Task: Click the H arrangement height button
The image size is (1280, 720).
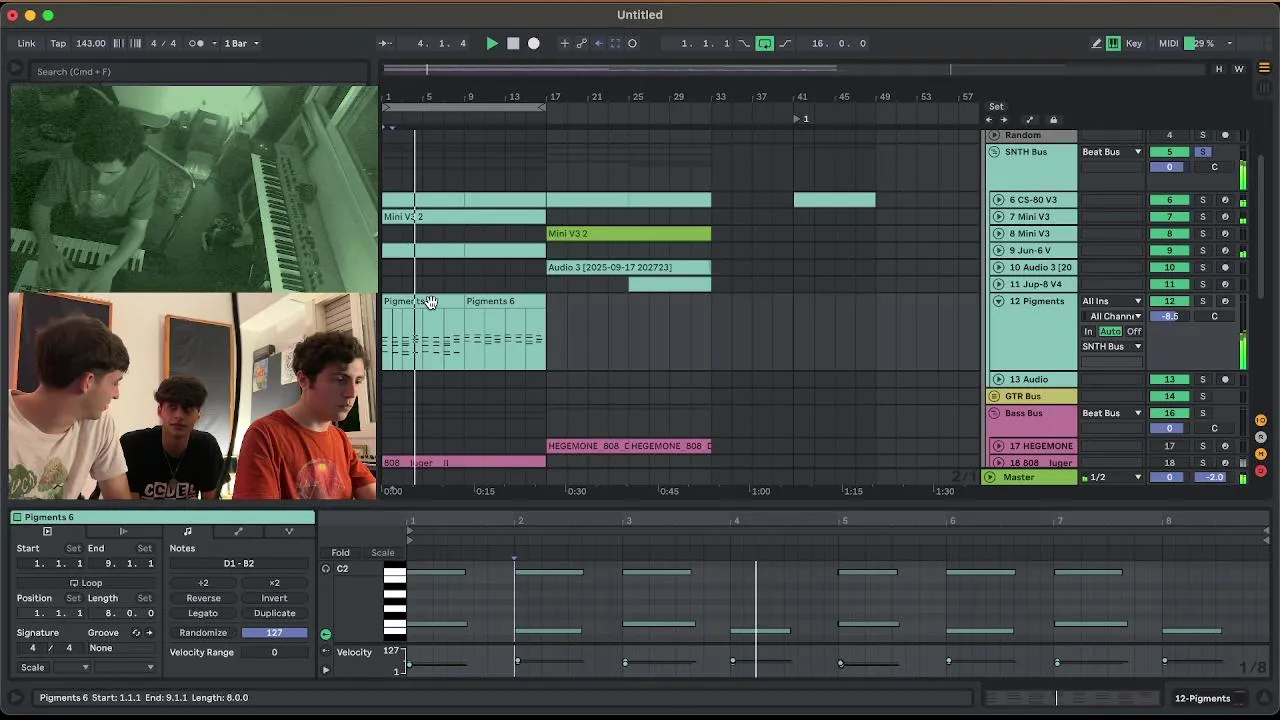Action: pyautogui.click(x=1218, y=69)
